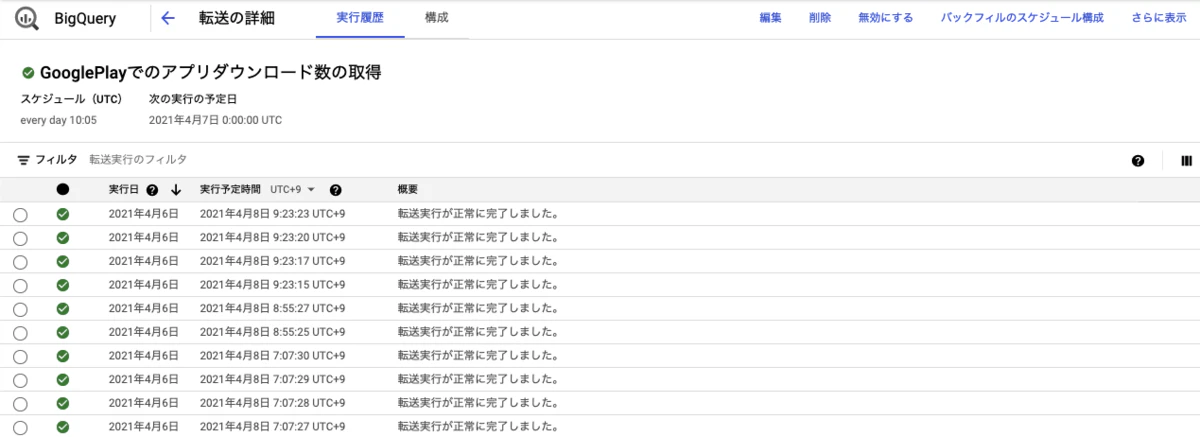The height and width of the screenshot is (437, 1200).
Task: Select the radio button for 7:07:29 run
Action: click(x=21, y=380)
